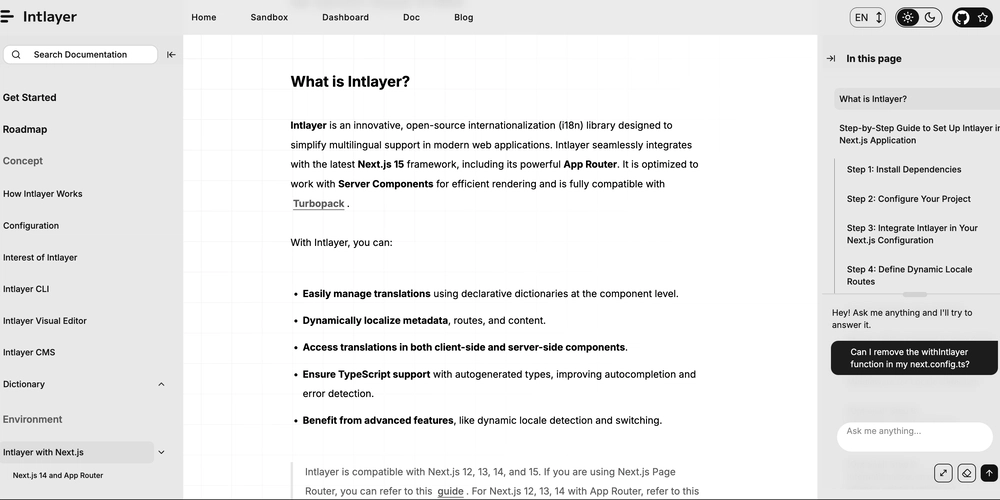
Task: Open the Get Started sidebar section
Action: (29, 98)
